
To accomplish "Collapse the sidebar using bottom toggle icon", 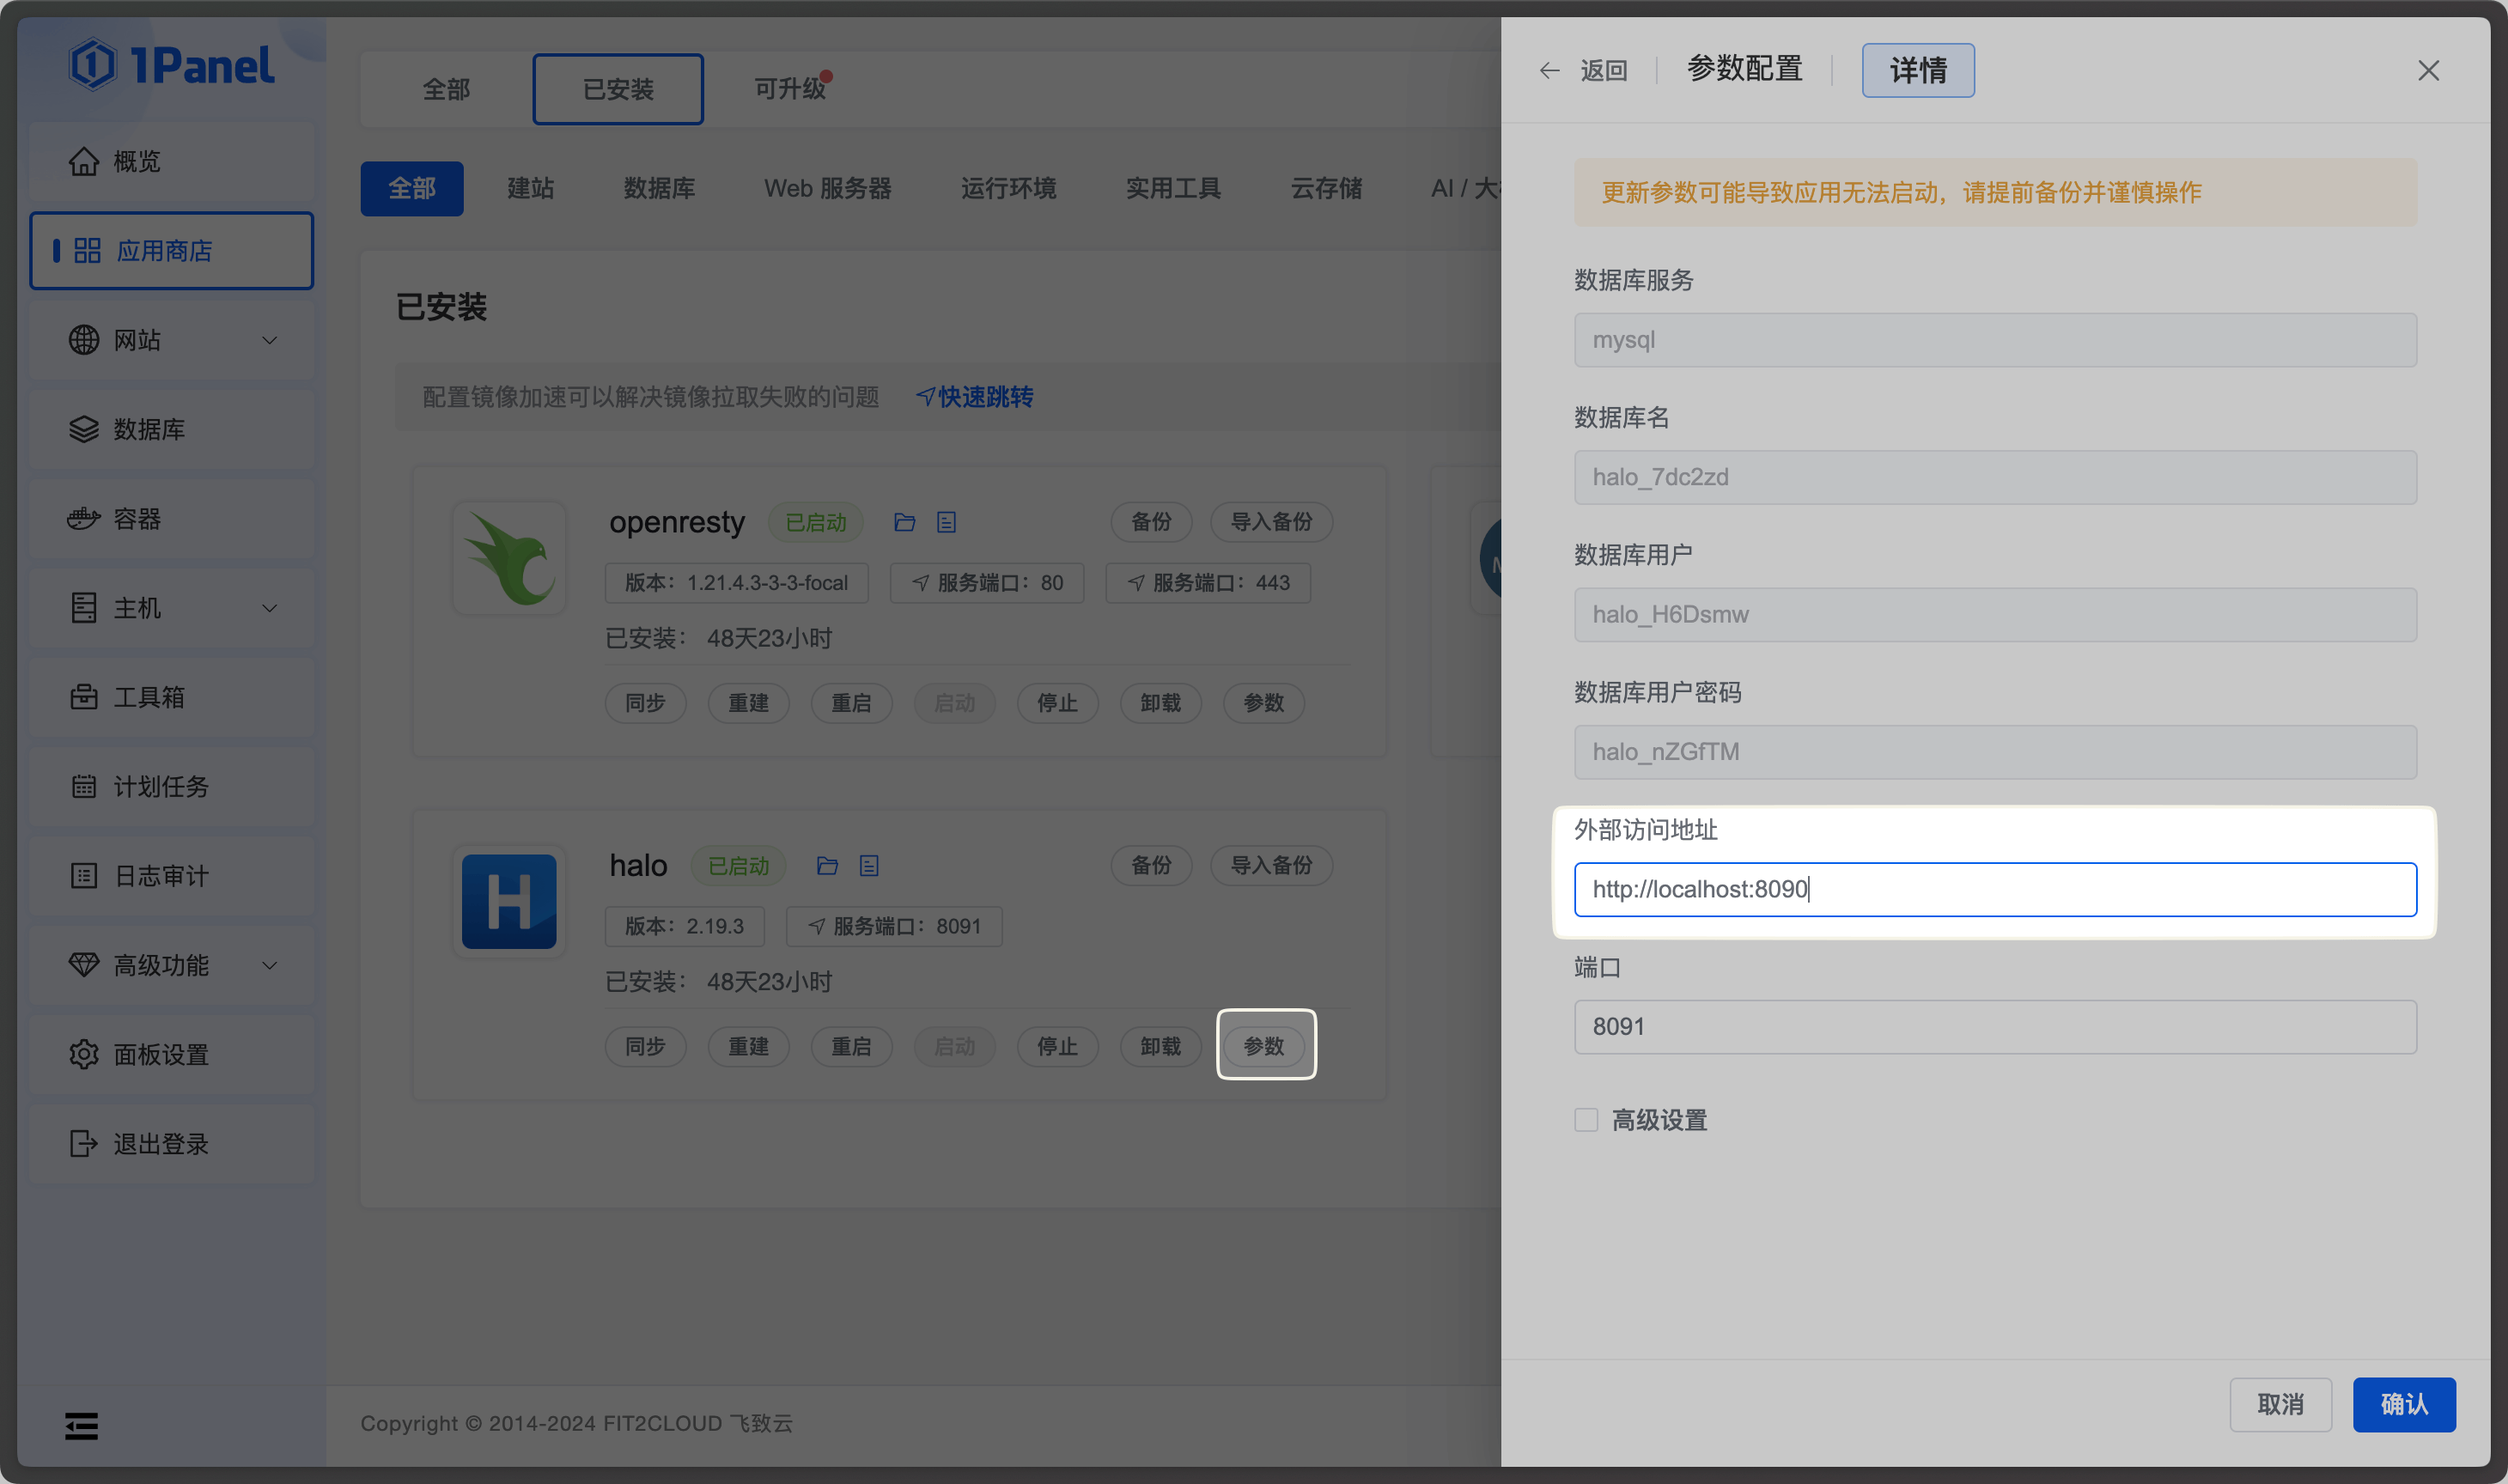I will click(80, 1426).
